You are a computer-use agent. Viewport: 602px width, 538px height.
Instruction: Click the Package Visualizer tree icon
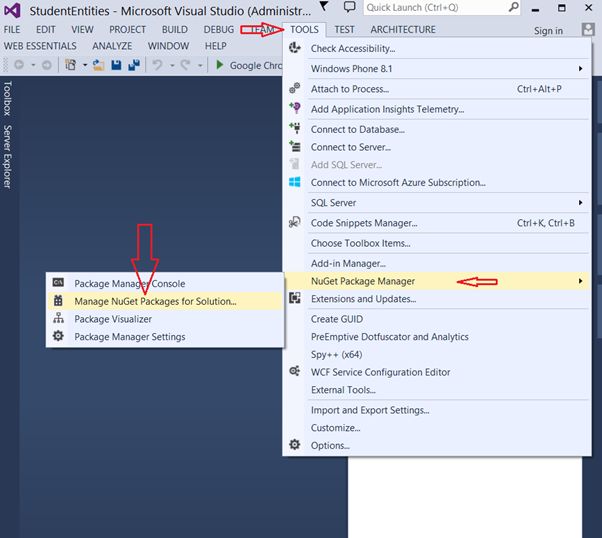tap(58, 318)
